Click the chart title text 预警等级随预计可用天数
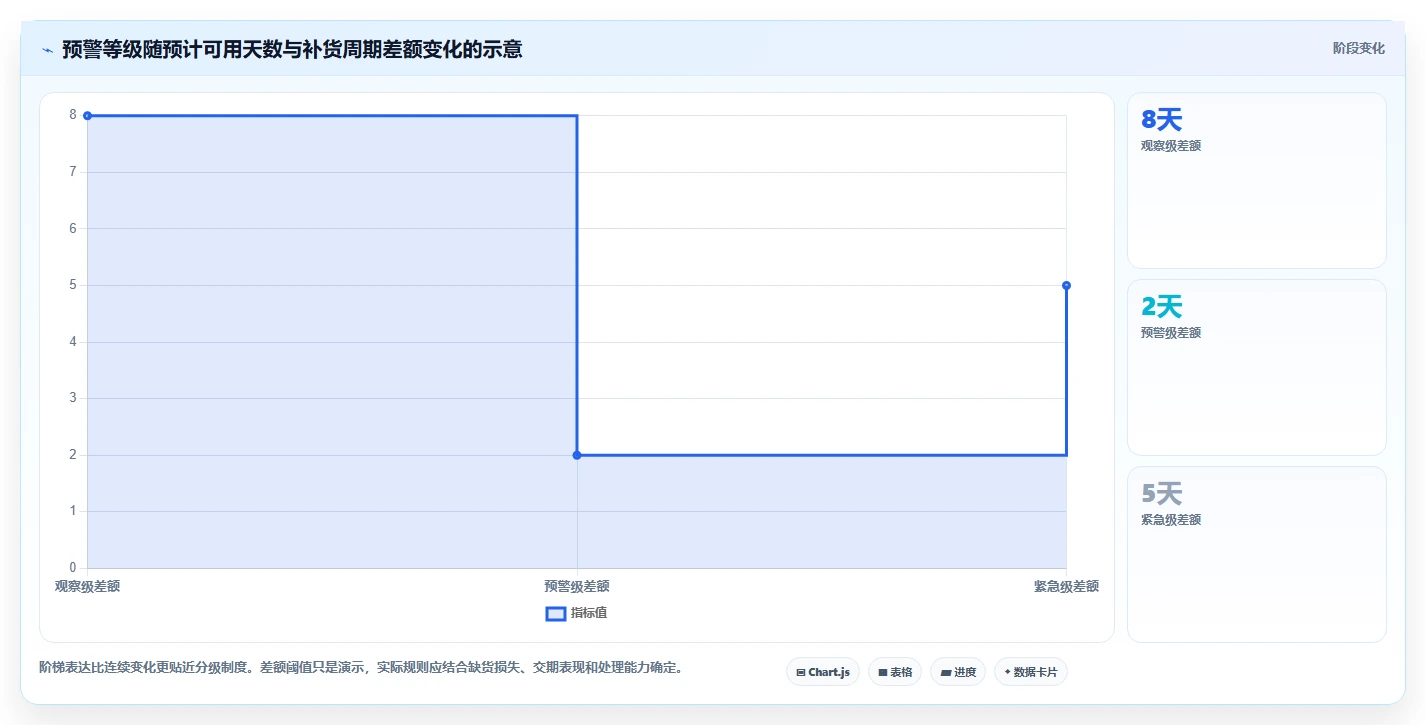 (291, 49)
